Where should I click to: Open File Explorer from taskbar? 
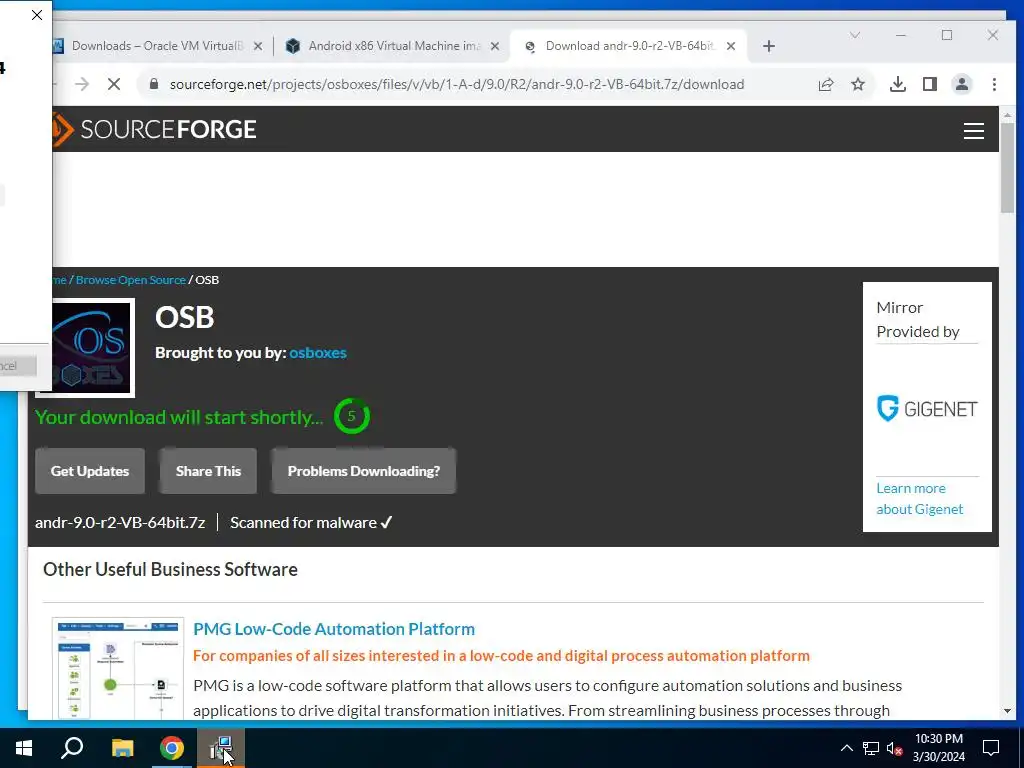[x=122, y=748]
